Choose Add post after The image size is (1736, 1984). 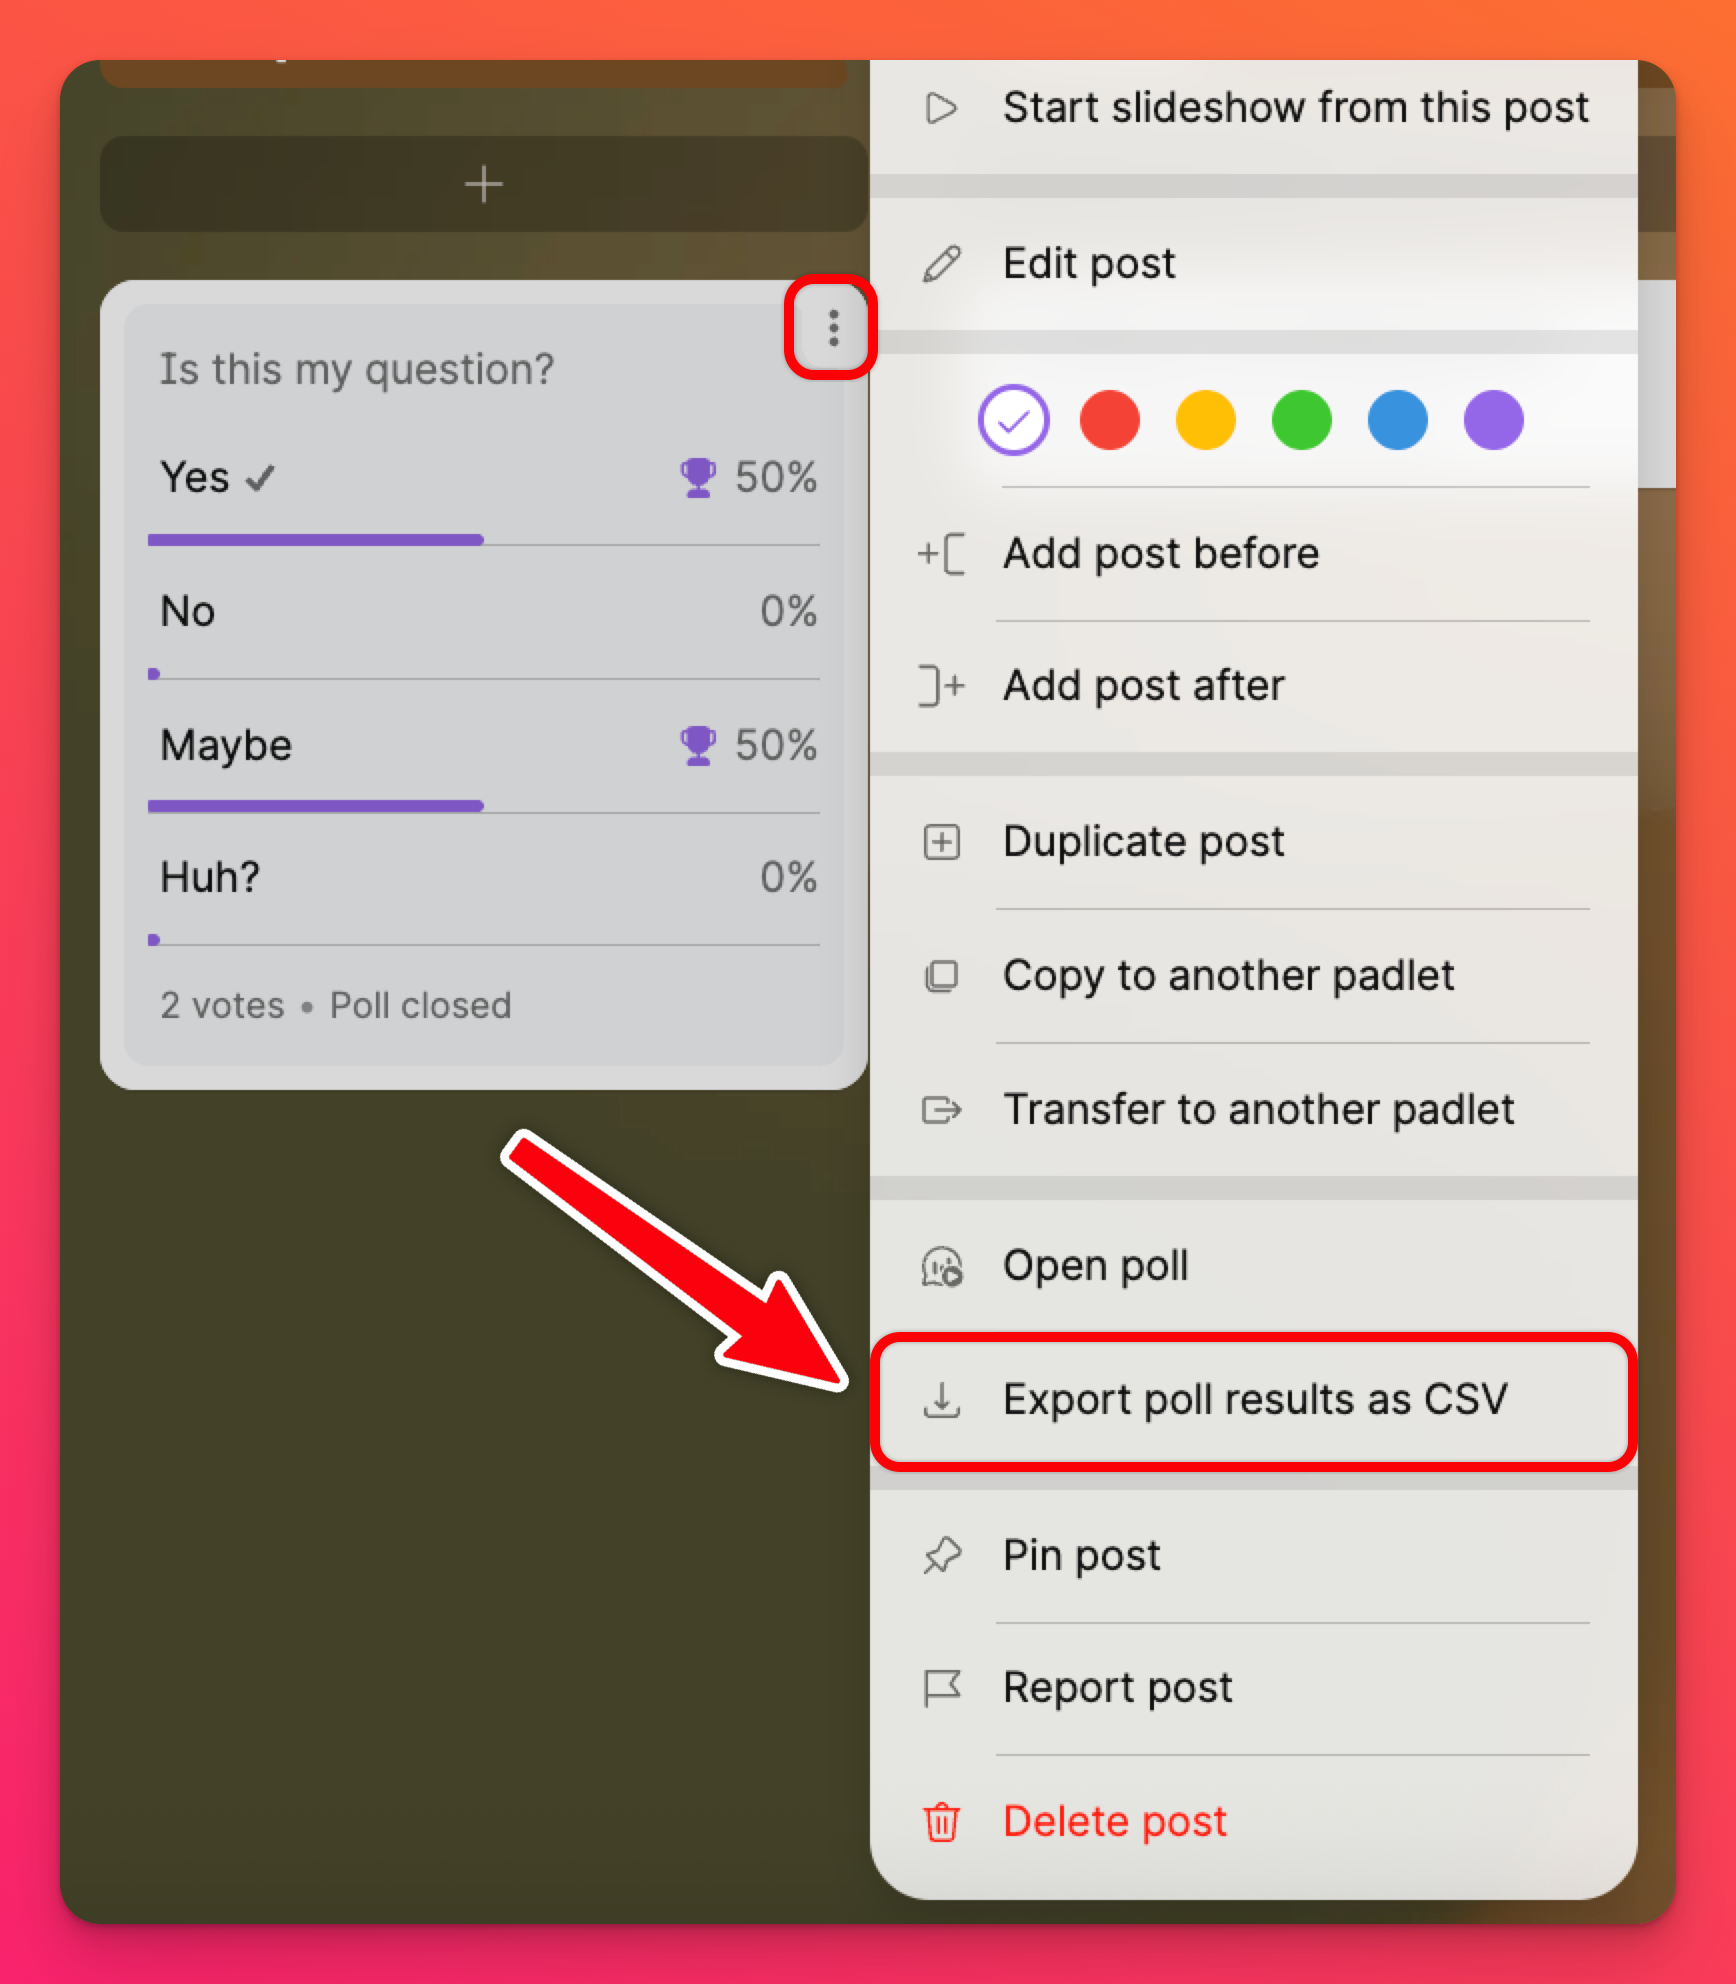pos(1253,686)
